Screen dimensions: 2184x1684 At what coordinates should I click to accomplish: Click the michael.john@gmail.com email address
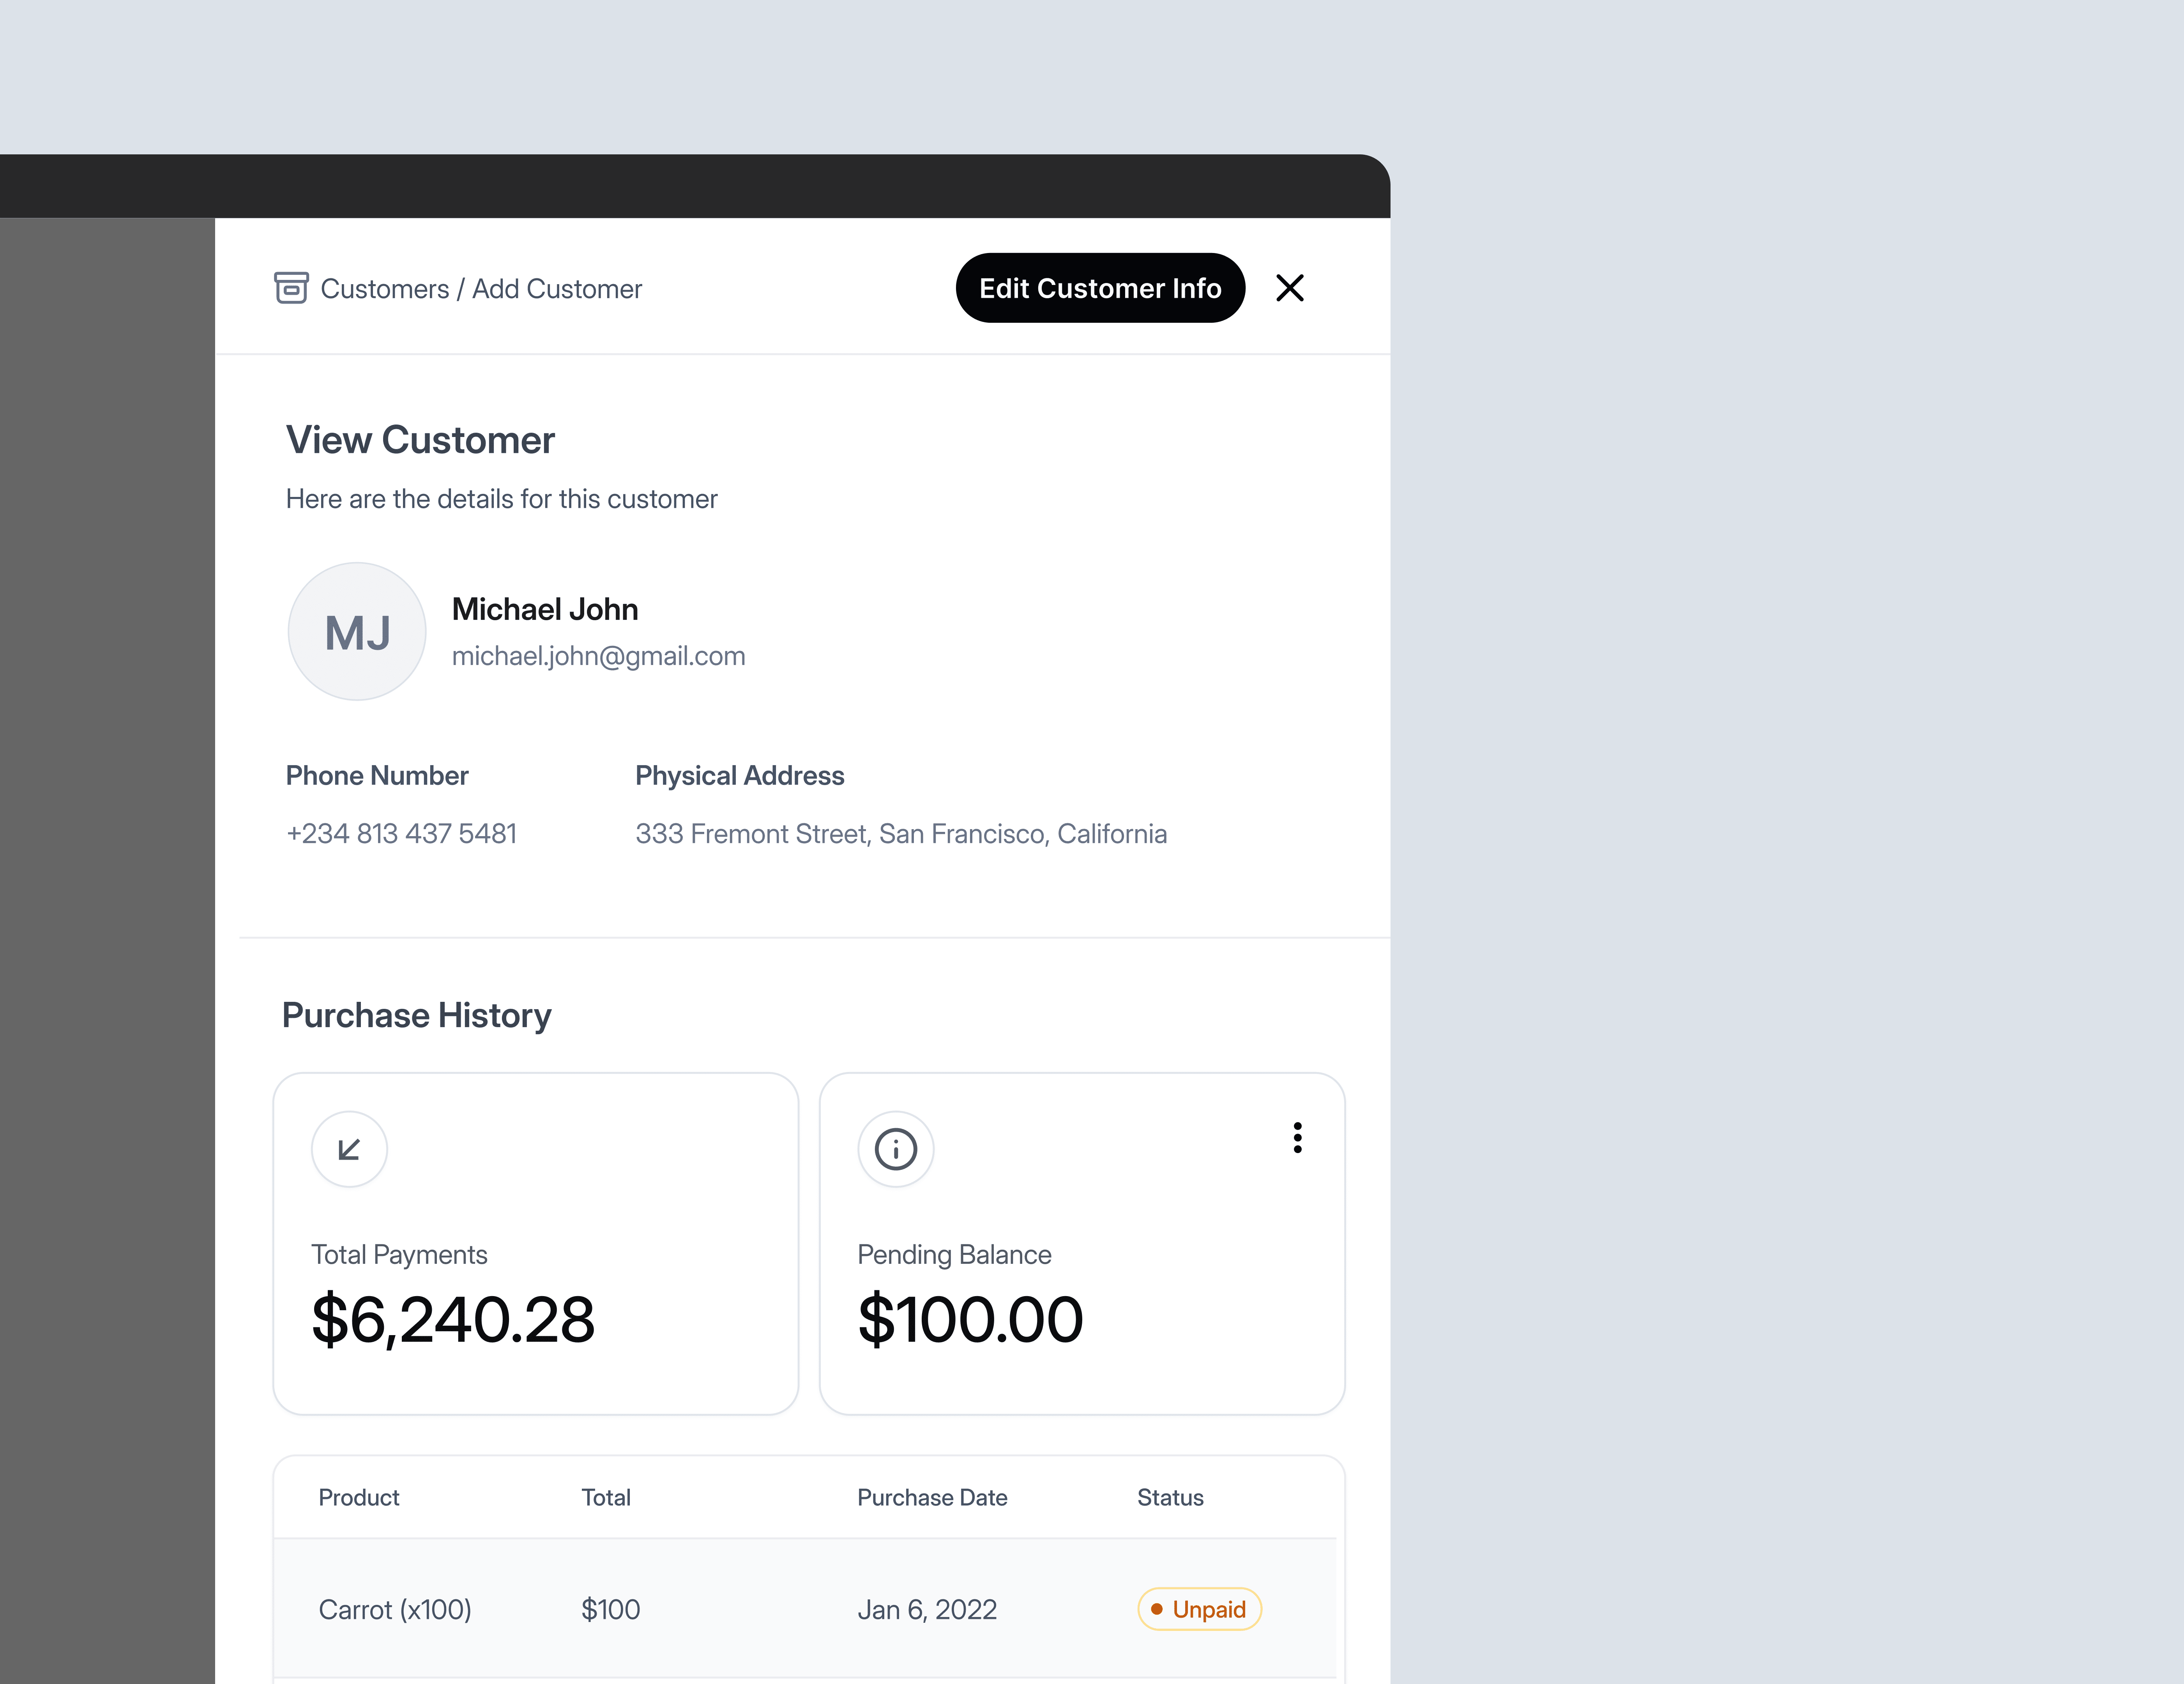coord(598,656)
